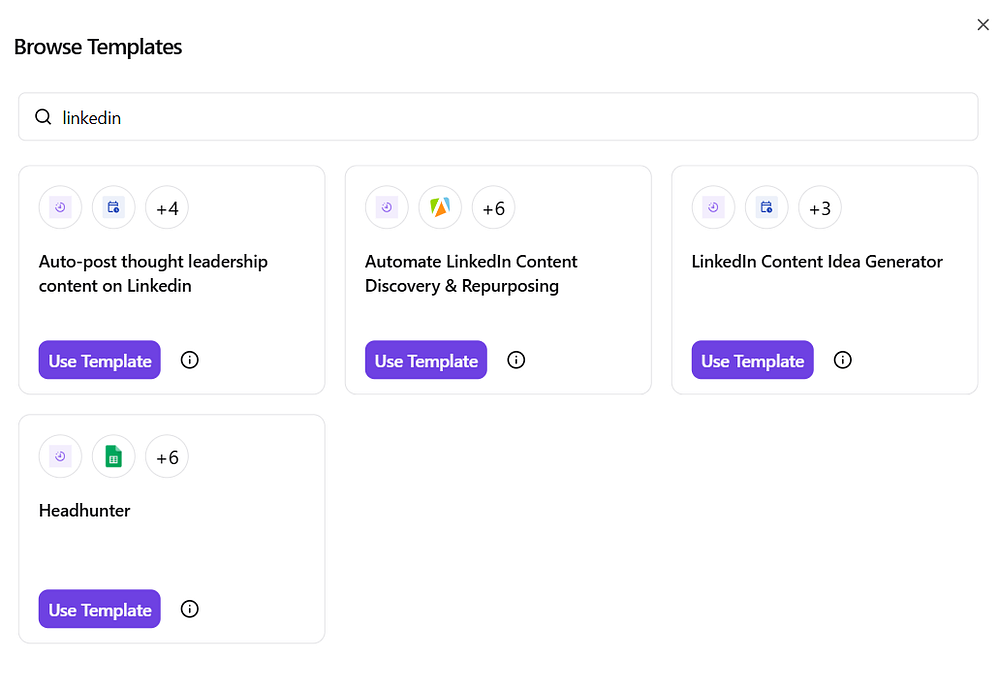Expand the +6 badge on Content Discovery card
This screenshot has height=690, width=1000.
click(493, 208)
